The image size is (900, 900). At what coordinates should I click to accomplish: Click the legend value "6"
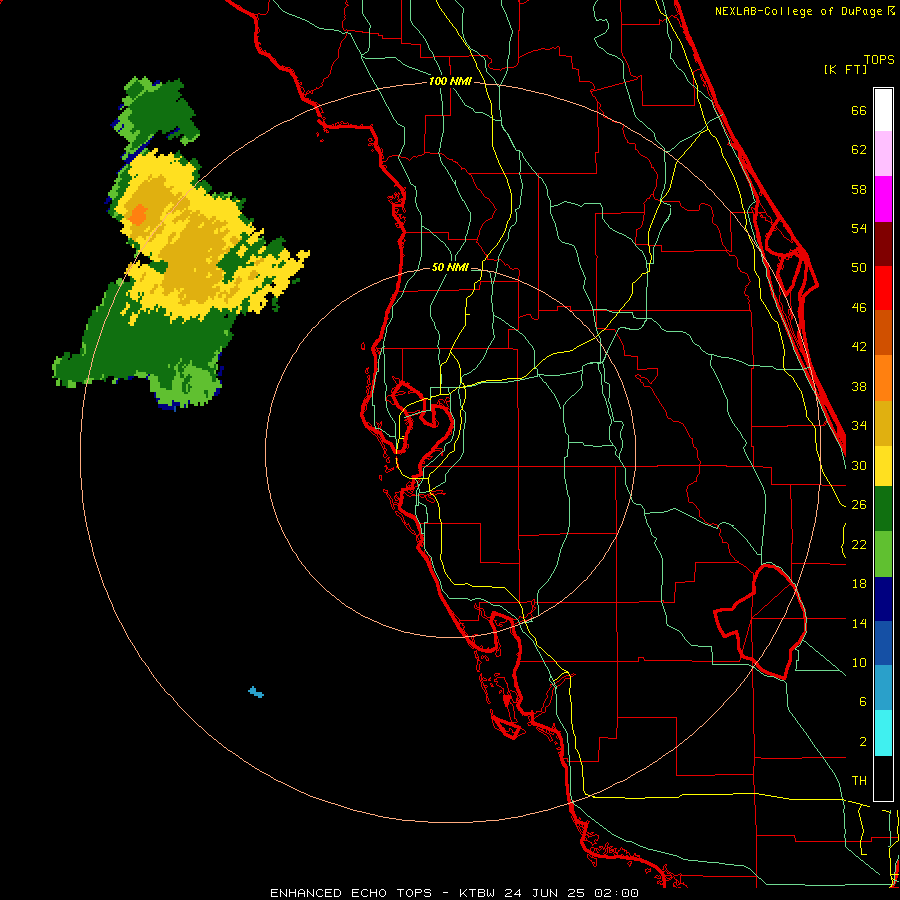tap(862, 702)
